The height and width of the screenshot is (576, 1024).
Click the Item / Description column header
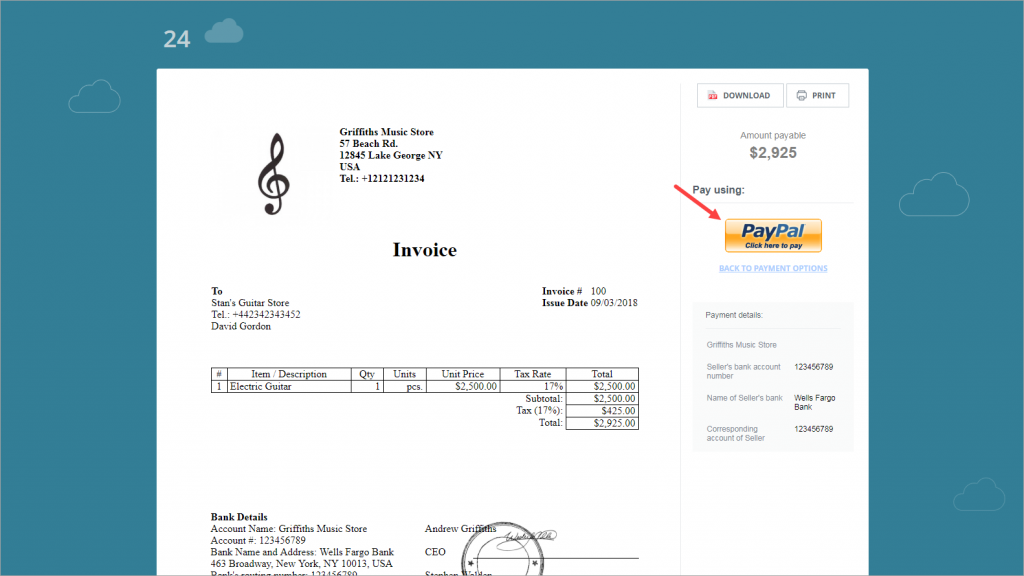click(x=289, y=374)
